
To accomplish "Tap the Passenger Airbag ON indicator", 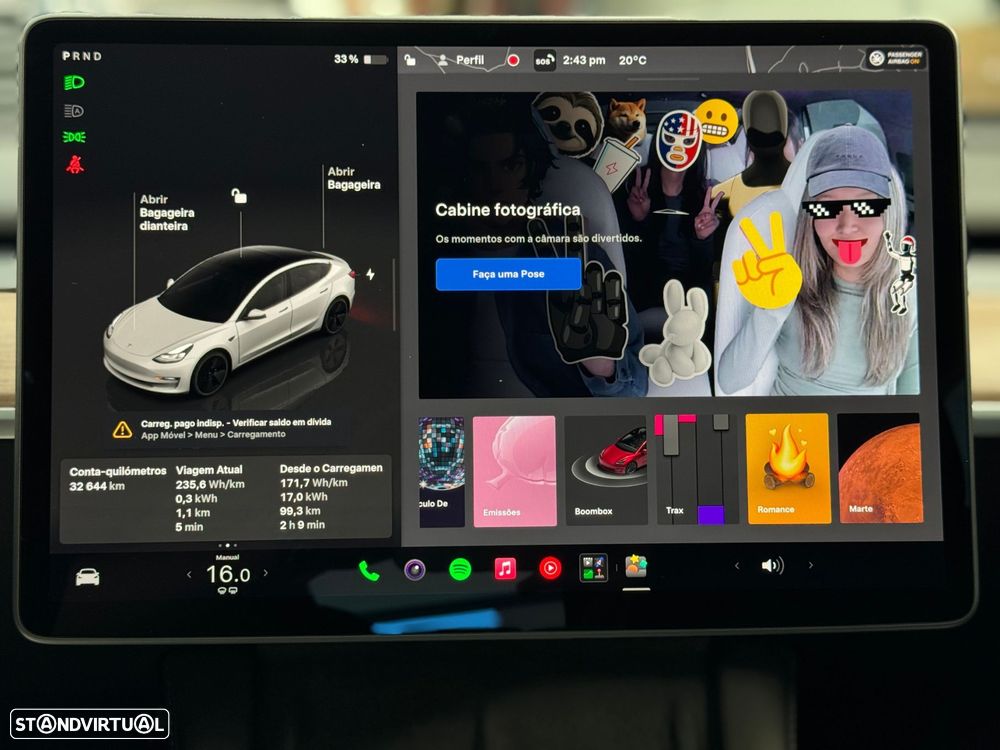I will click(896, 58).
